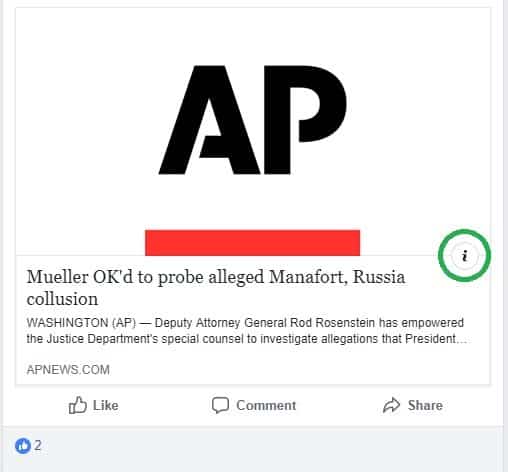This screenshot has height=472, width=508.
Task: Click the speech bubble icon beside Comment
Action: [x=220, y=405]
